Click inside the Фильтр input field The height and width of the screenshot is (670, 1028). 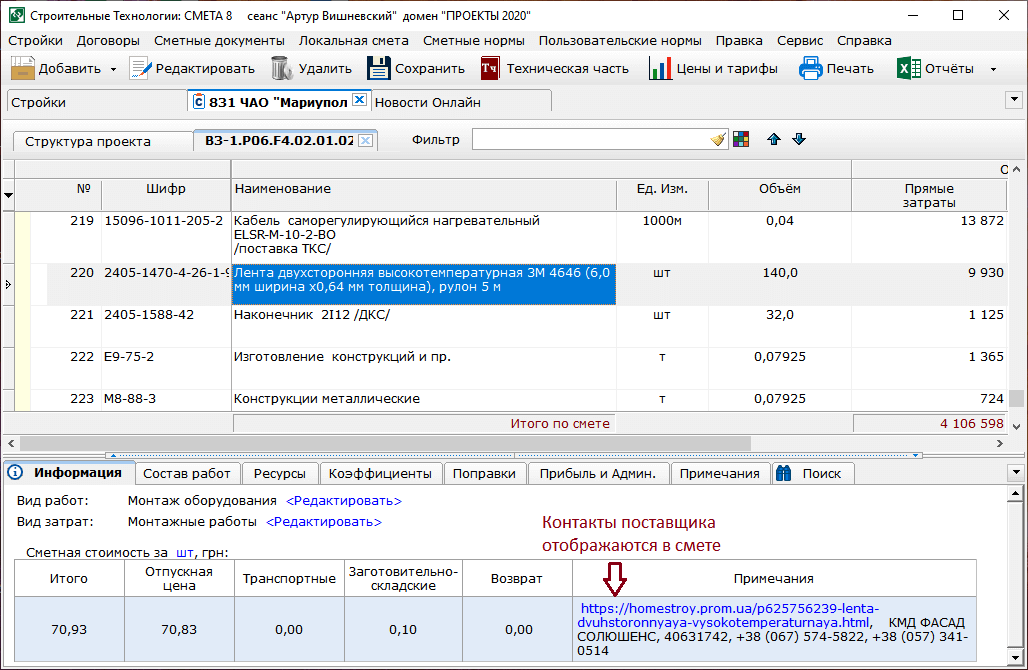(x=590, y=140)
